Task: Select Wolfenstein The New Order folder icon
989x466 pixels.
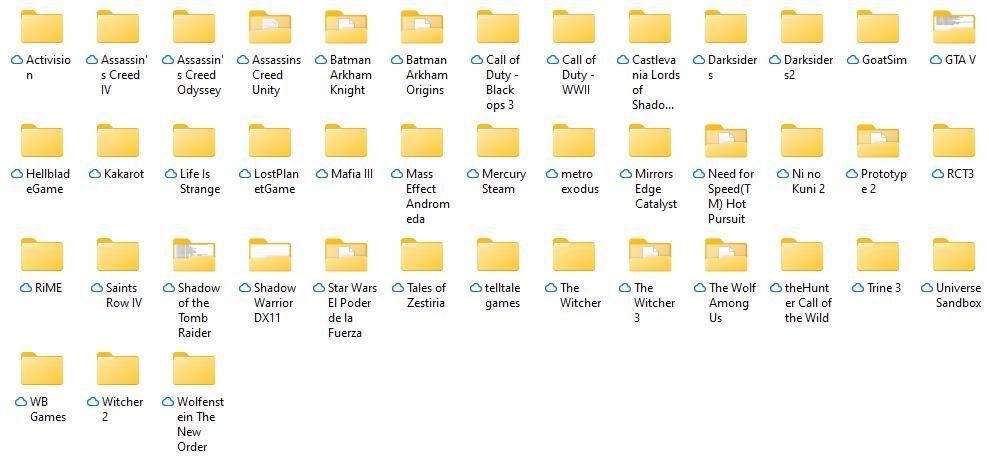Action: [194, 369]
